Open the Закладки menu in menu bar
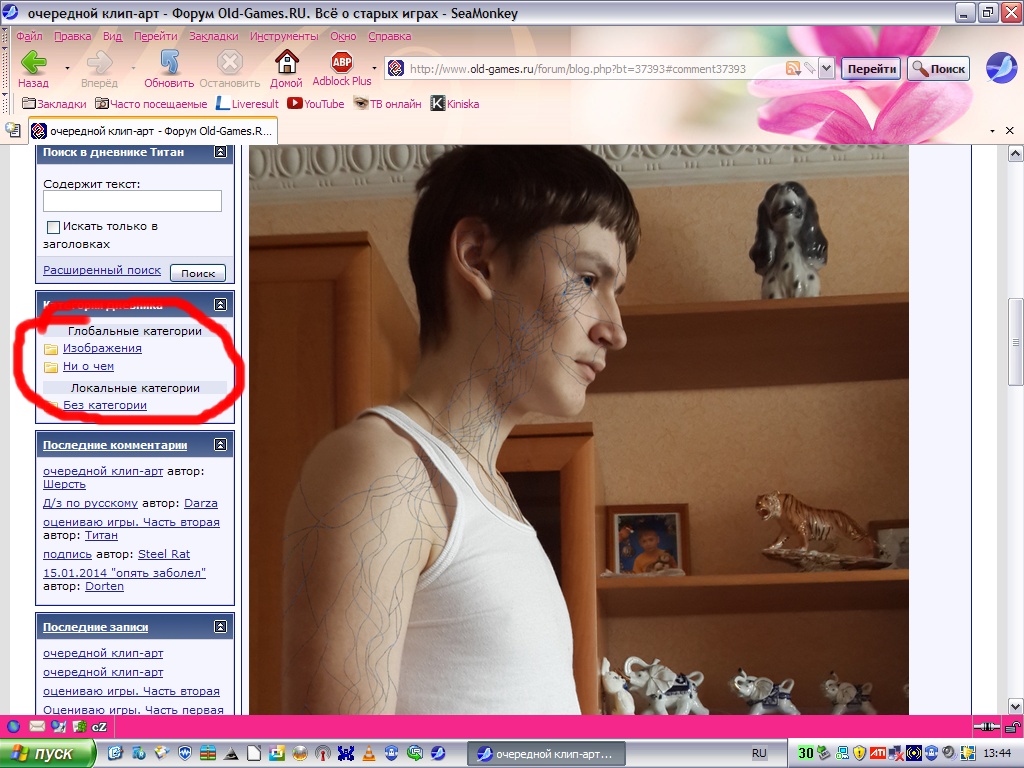1024x768 pixels. (x=214, y=36)
